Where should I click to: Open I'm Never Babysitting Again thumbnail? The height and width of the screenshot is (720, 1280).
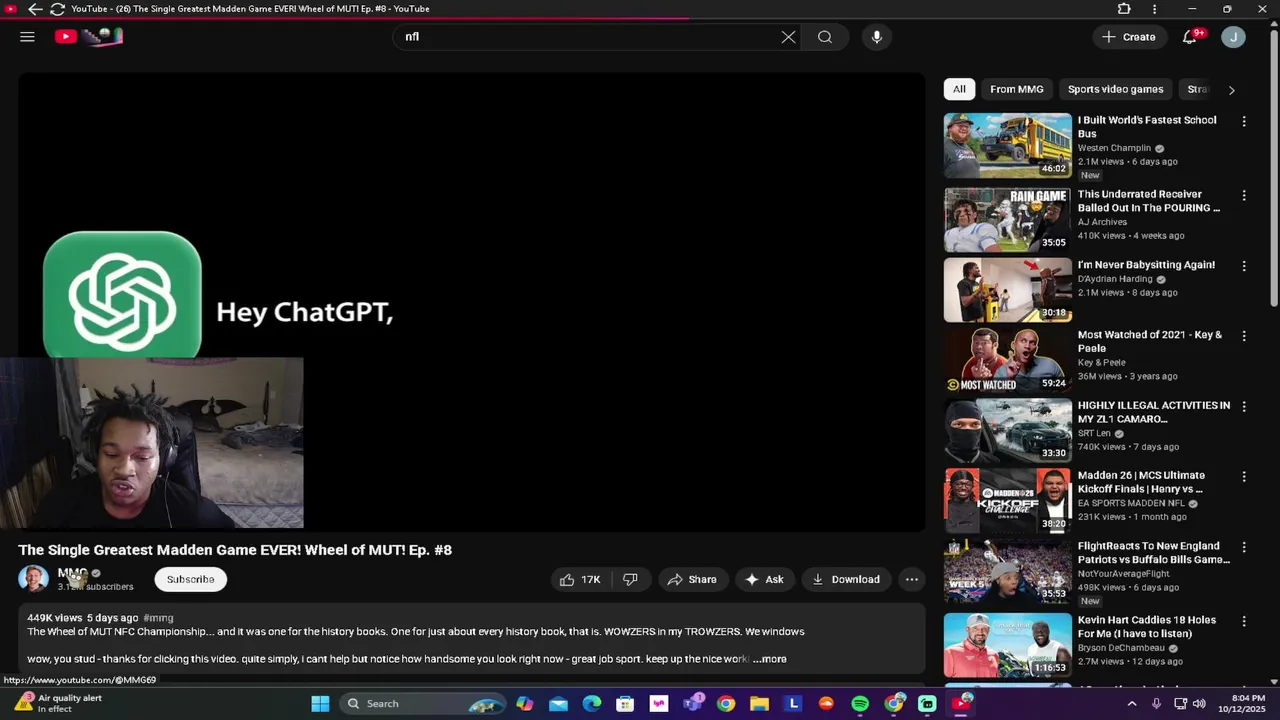point(1007,290)
